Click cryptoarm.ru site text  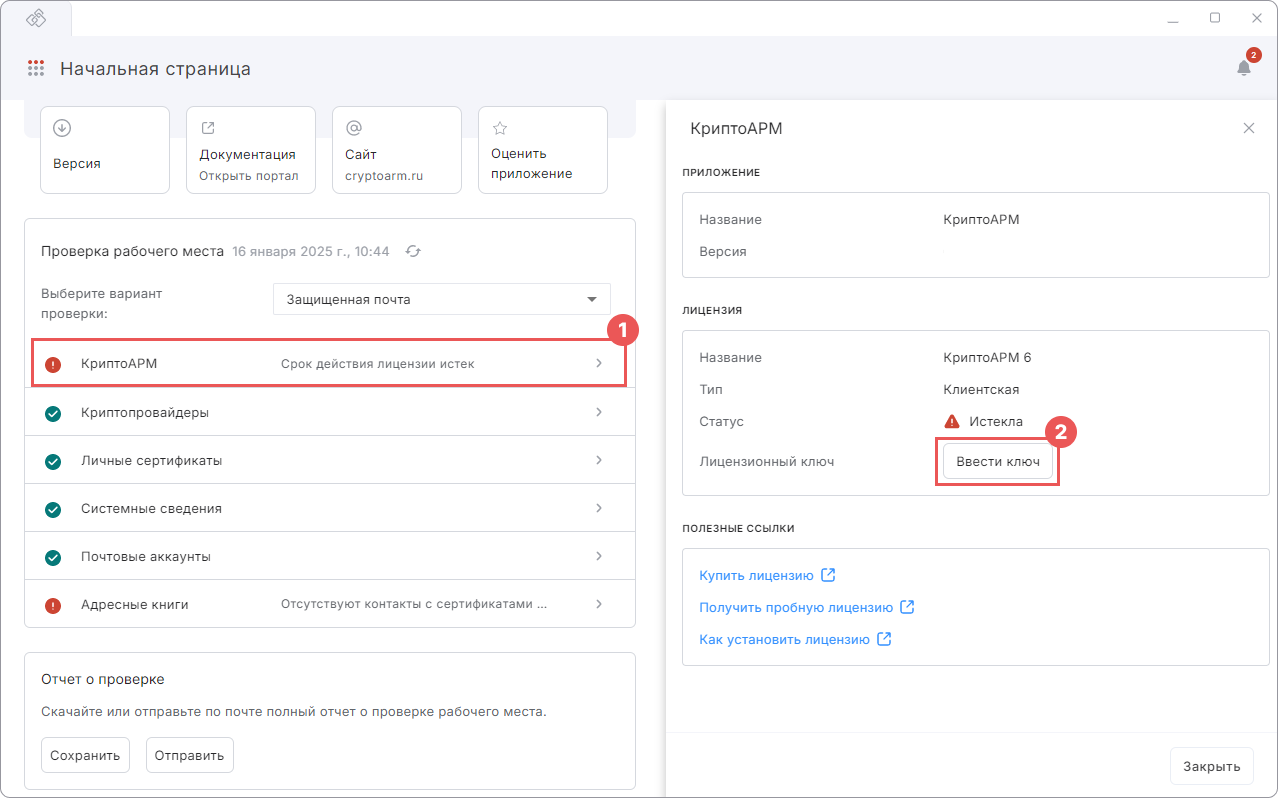pyautogui.click(x=384, y=176)
